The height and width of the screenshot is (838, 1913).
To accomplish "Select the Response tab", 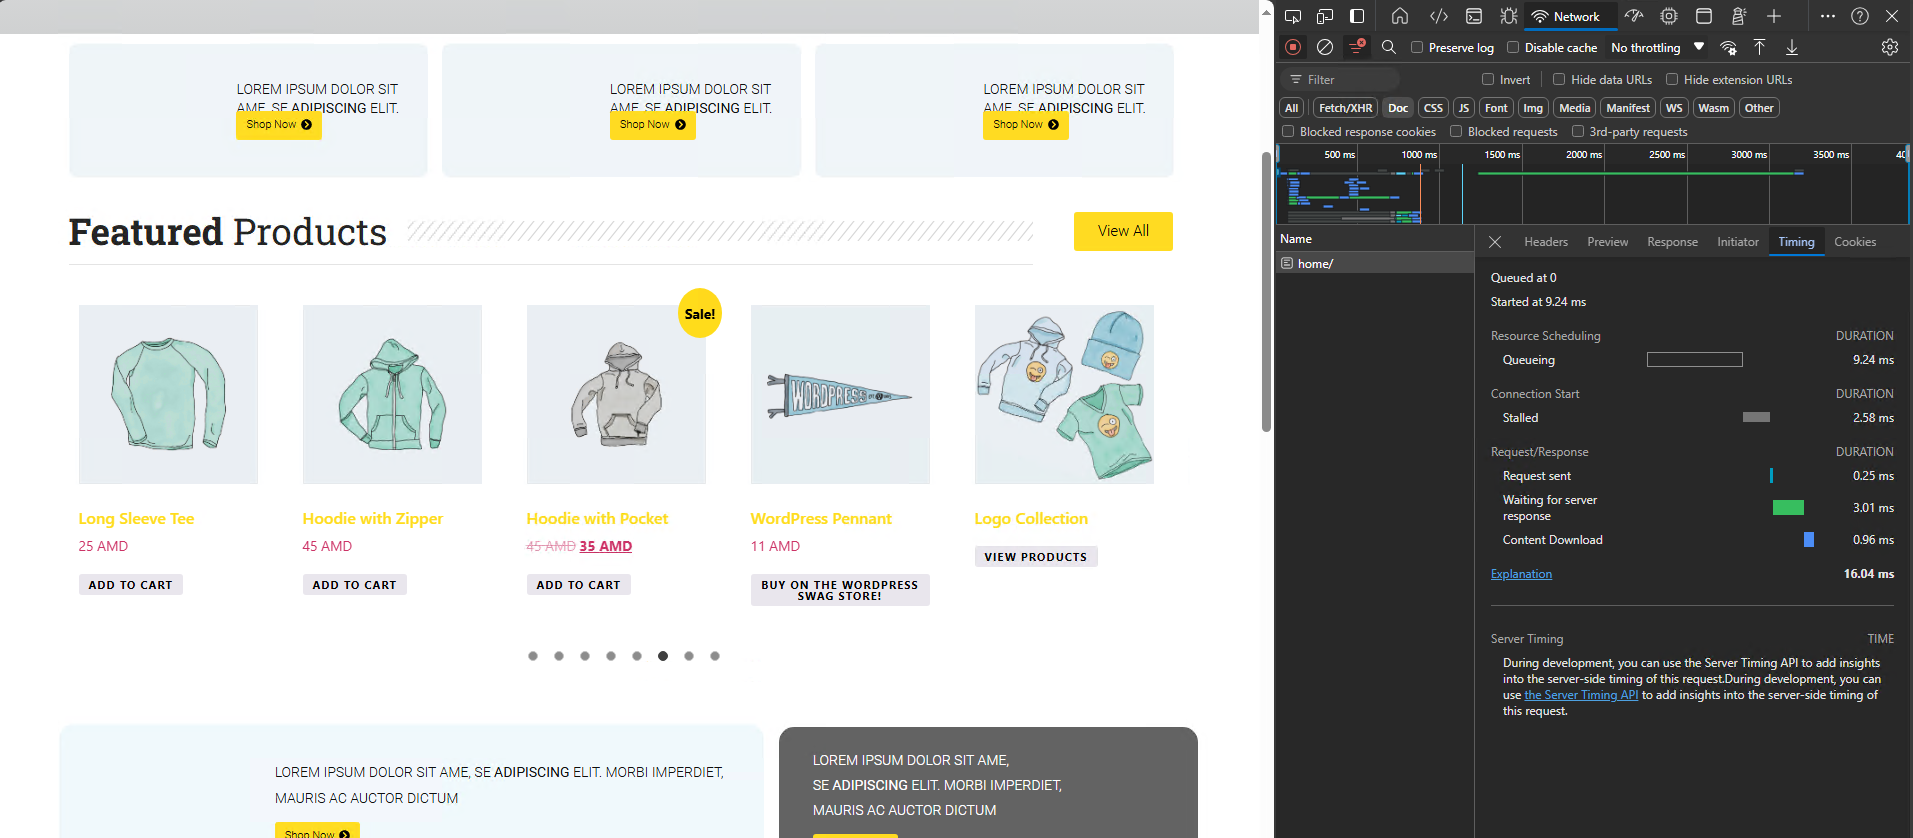I will [1672, 242].
